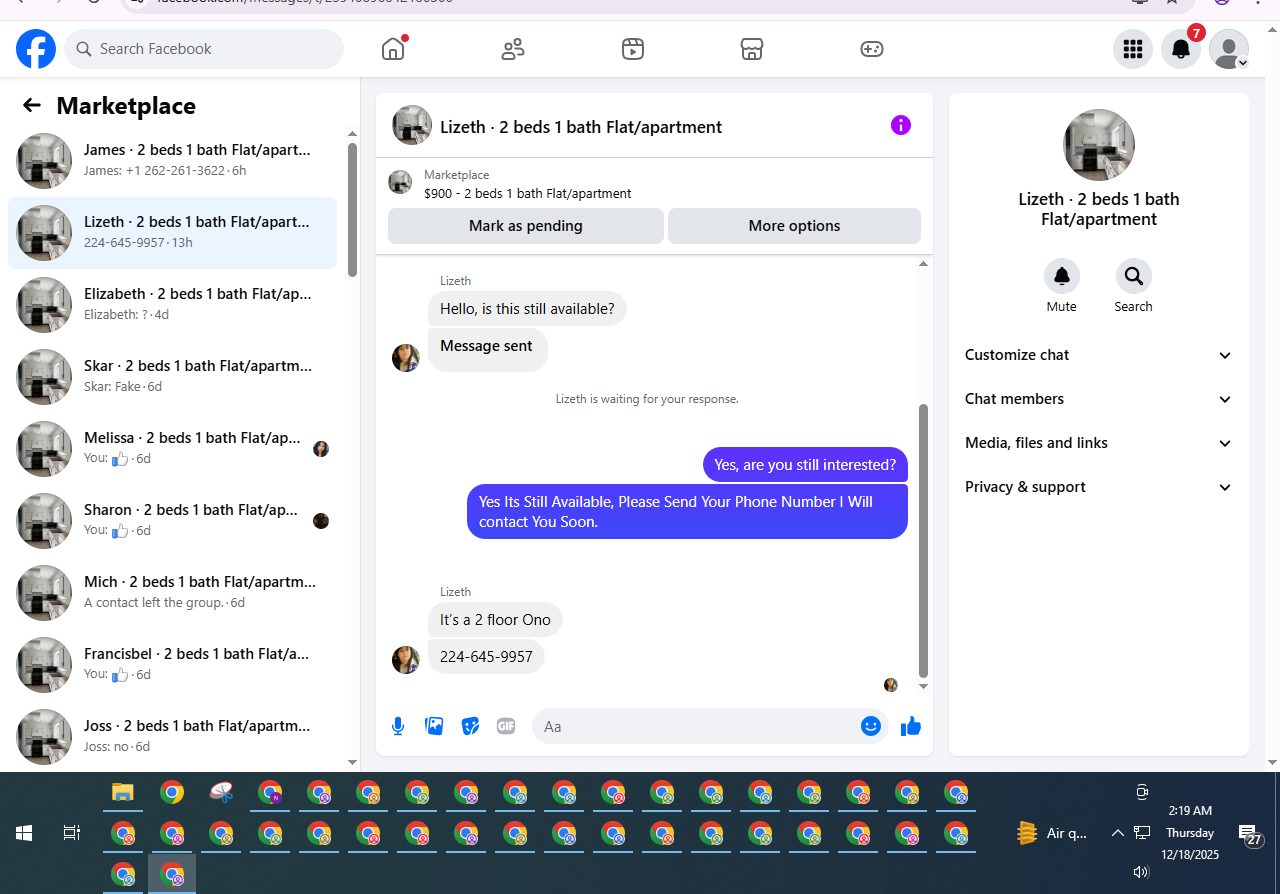Expand Customize chat section
This screenshot has width=1280, height=894.
click(1099, 355)
